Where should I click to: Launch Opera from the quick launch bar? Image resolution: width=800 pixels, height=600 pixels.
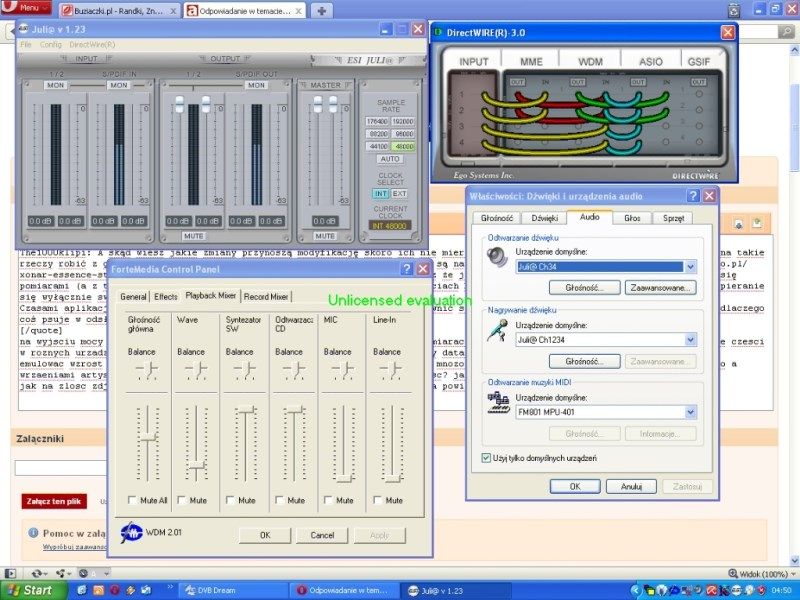click(x=114, y=590)
